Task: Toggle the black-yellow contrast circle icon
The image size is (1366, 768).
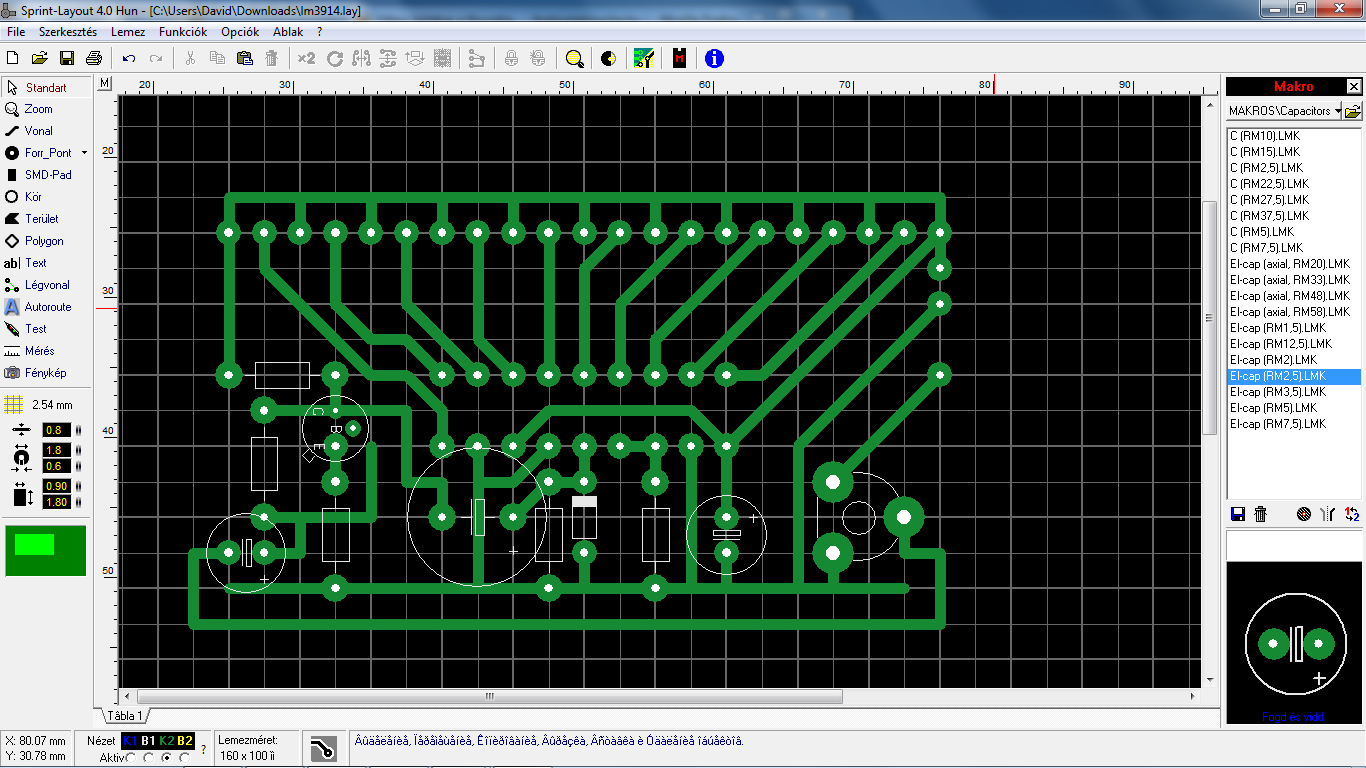Action: 608,58
